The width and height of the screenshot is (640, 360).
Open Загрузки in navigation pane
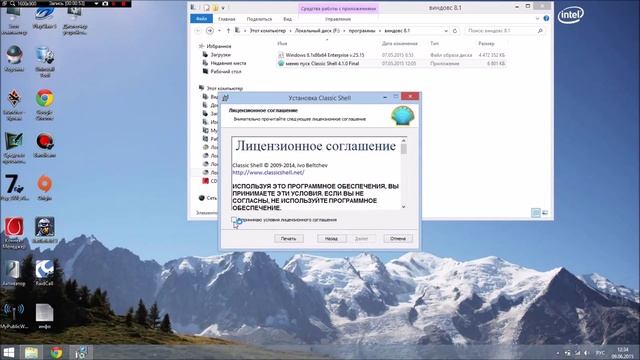tap(220, 55)
